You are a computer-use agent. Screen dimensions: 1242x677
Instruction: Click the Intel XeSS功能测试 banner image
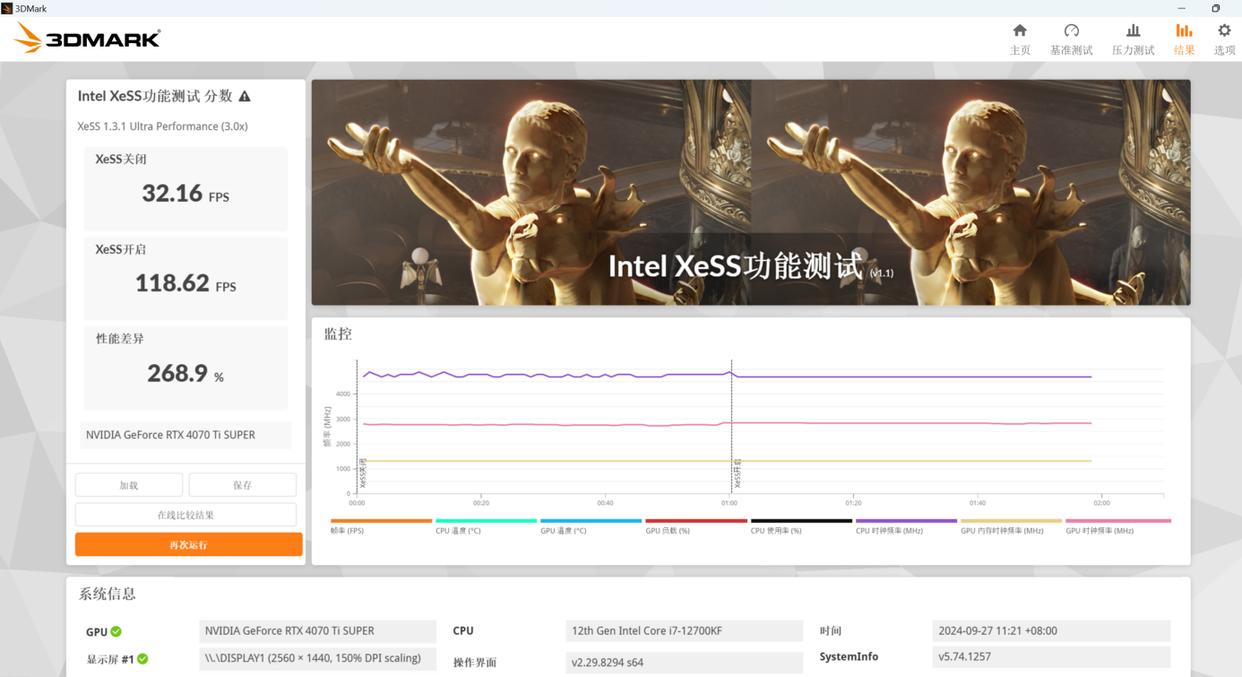pos(750,192)
